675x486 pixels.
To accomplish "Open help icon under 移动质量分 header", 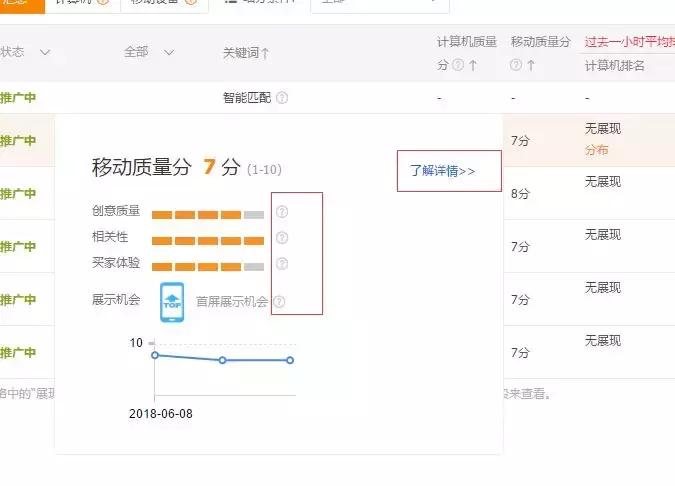I will (x=516, y=65).
